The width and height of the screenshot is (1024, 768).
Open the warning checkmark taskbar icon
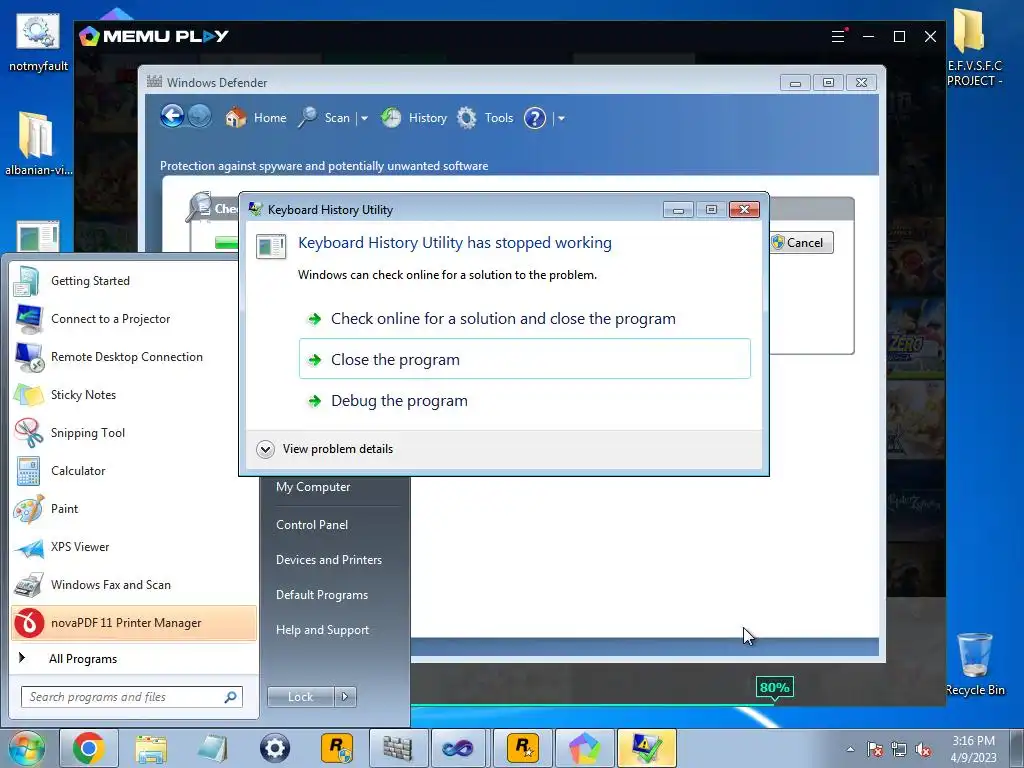(647, 748)
